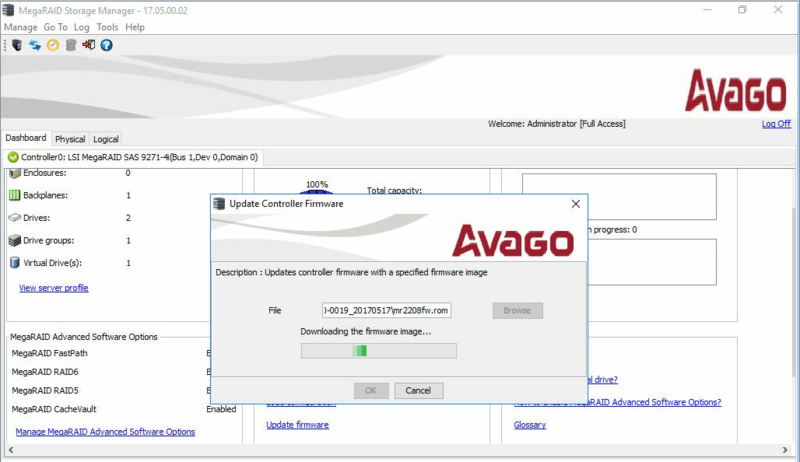Open the Log menu
800x462 pixels.
pos(82,27)
